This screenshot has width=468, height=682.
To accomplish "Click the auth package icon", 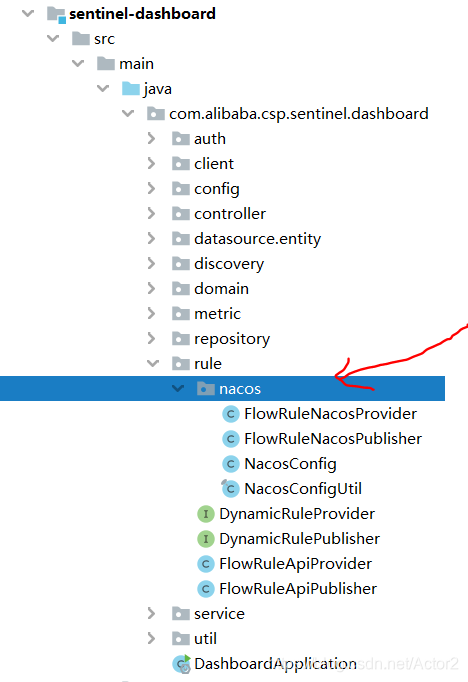I will pyautogui.click(x=181, y=139).
